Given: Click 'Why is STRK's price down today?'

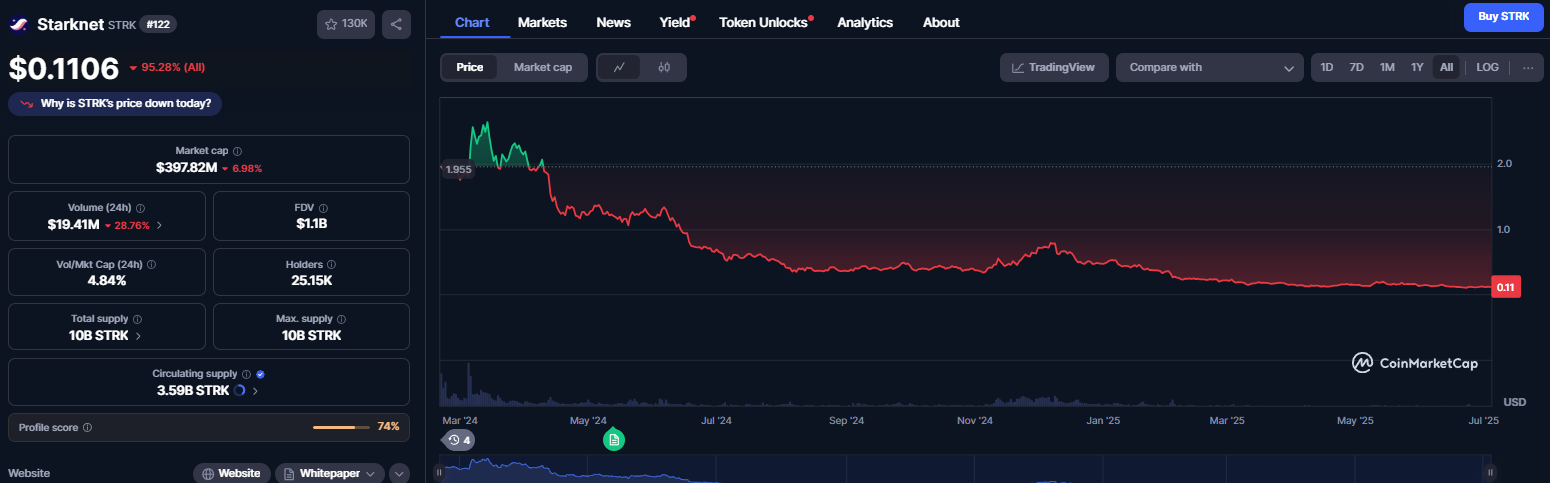Looking at the screenshot, I should coord(115,103).
